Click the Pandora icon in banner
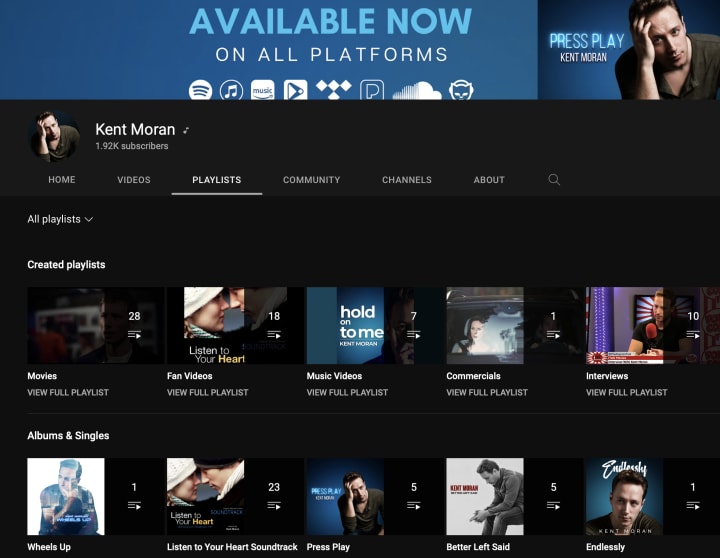Image resolution: width=720 pixels, height=558 pixels. pyautogui.click(x=372, y=90)
